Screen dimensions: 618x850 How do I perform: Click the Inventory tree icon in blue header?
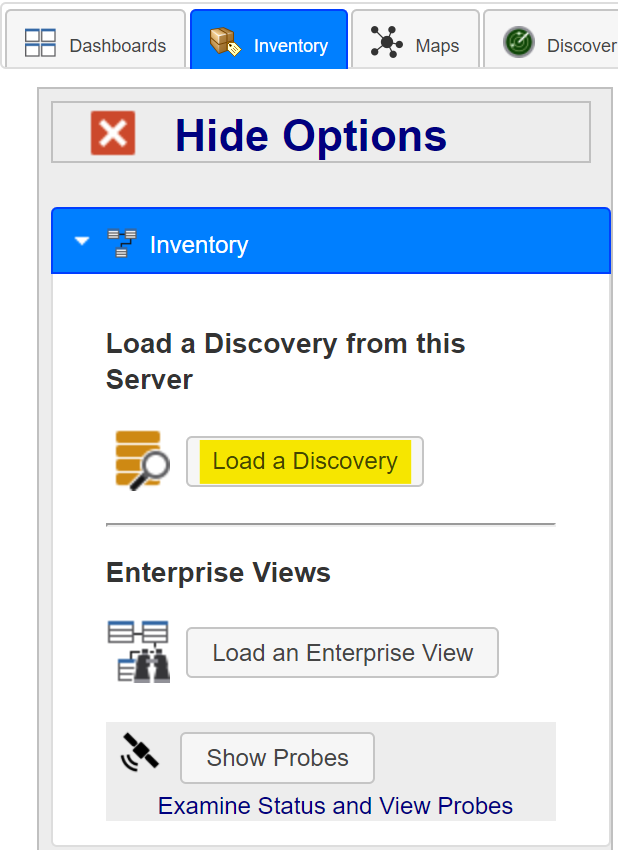tap(122, 243)
